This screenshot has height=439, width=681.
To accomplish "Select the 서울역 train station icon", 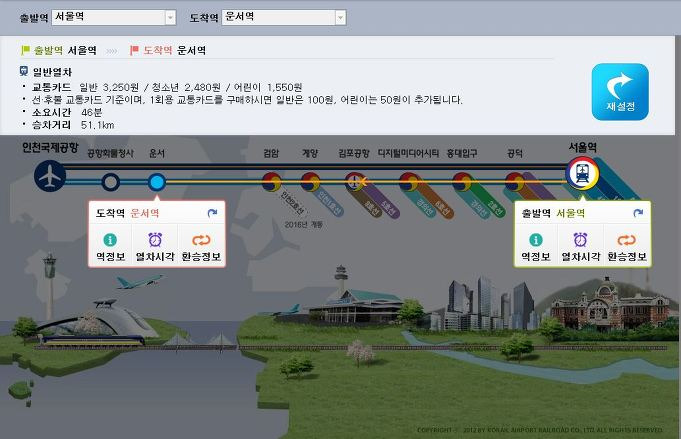I will tap(582, 173).
